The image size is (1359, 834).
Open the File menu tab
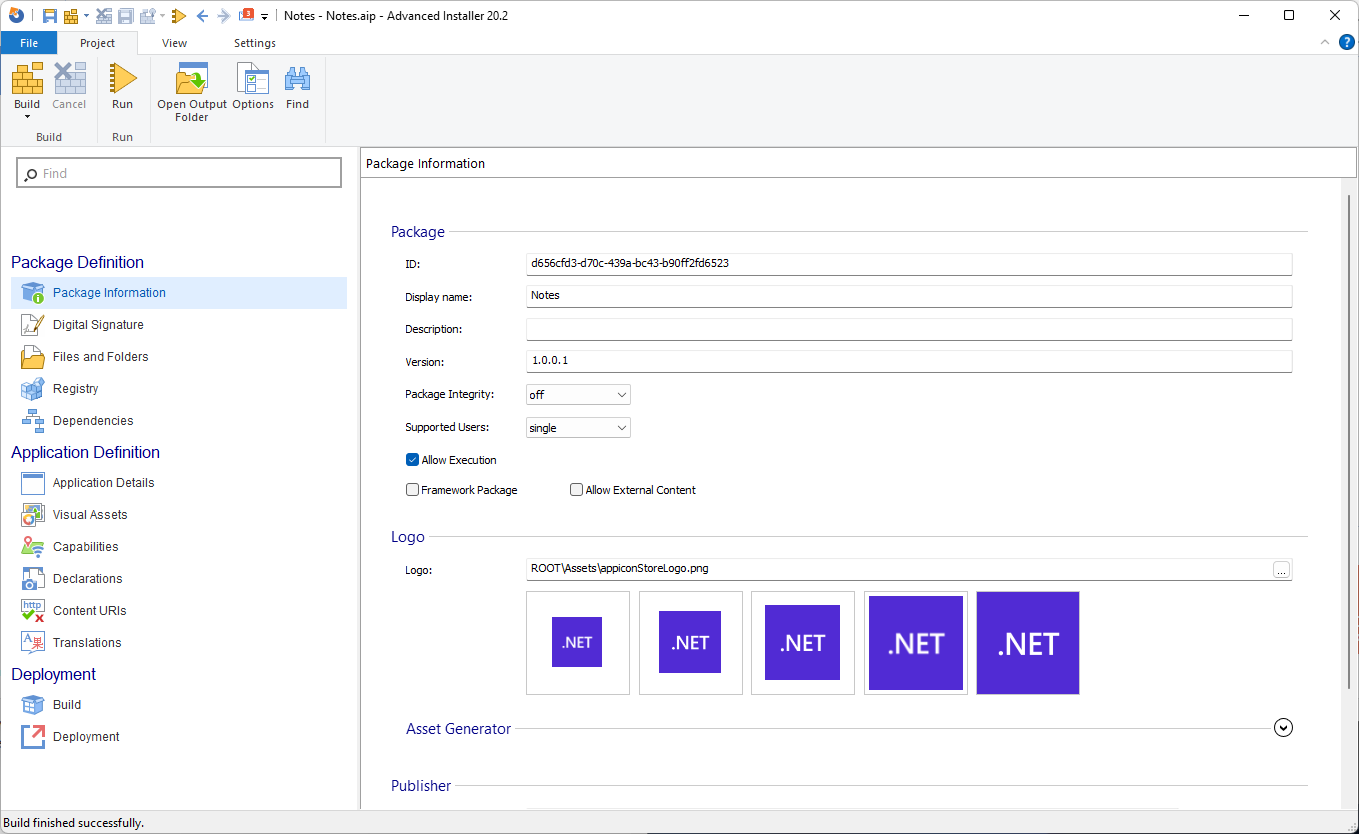click(29, 43)
